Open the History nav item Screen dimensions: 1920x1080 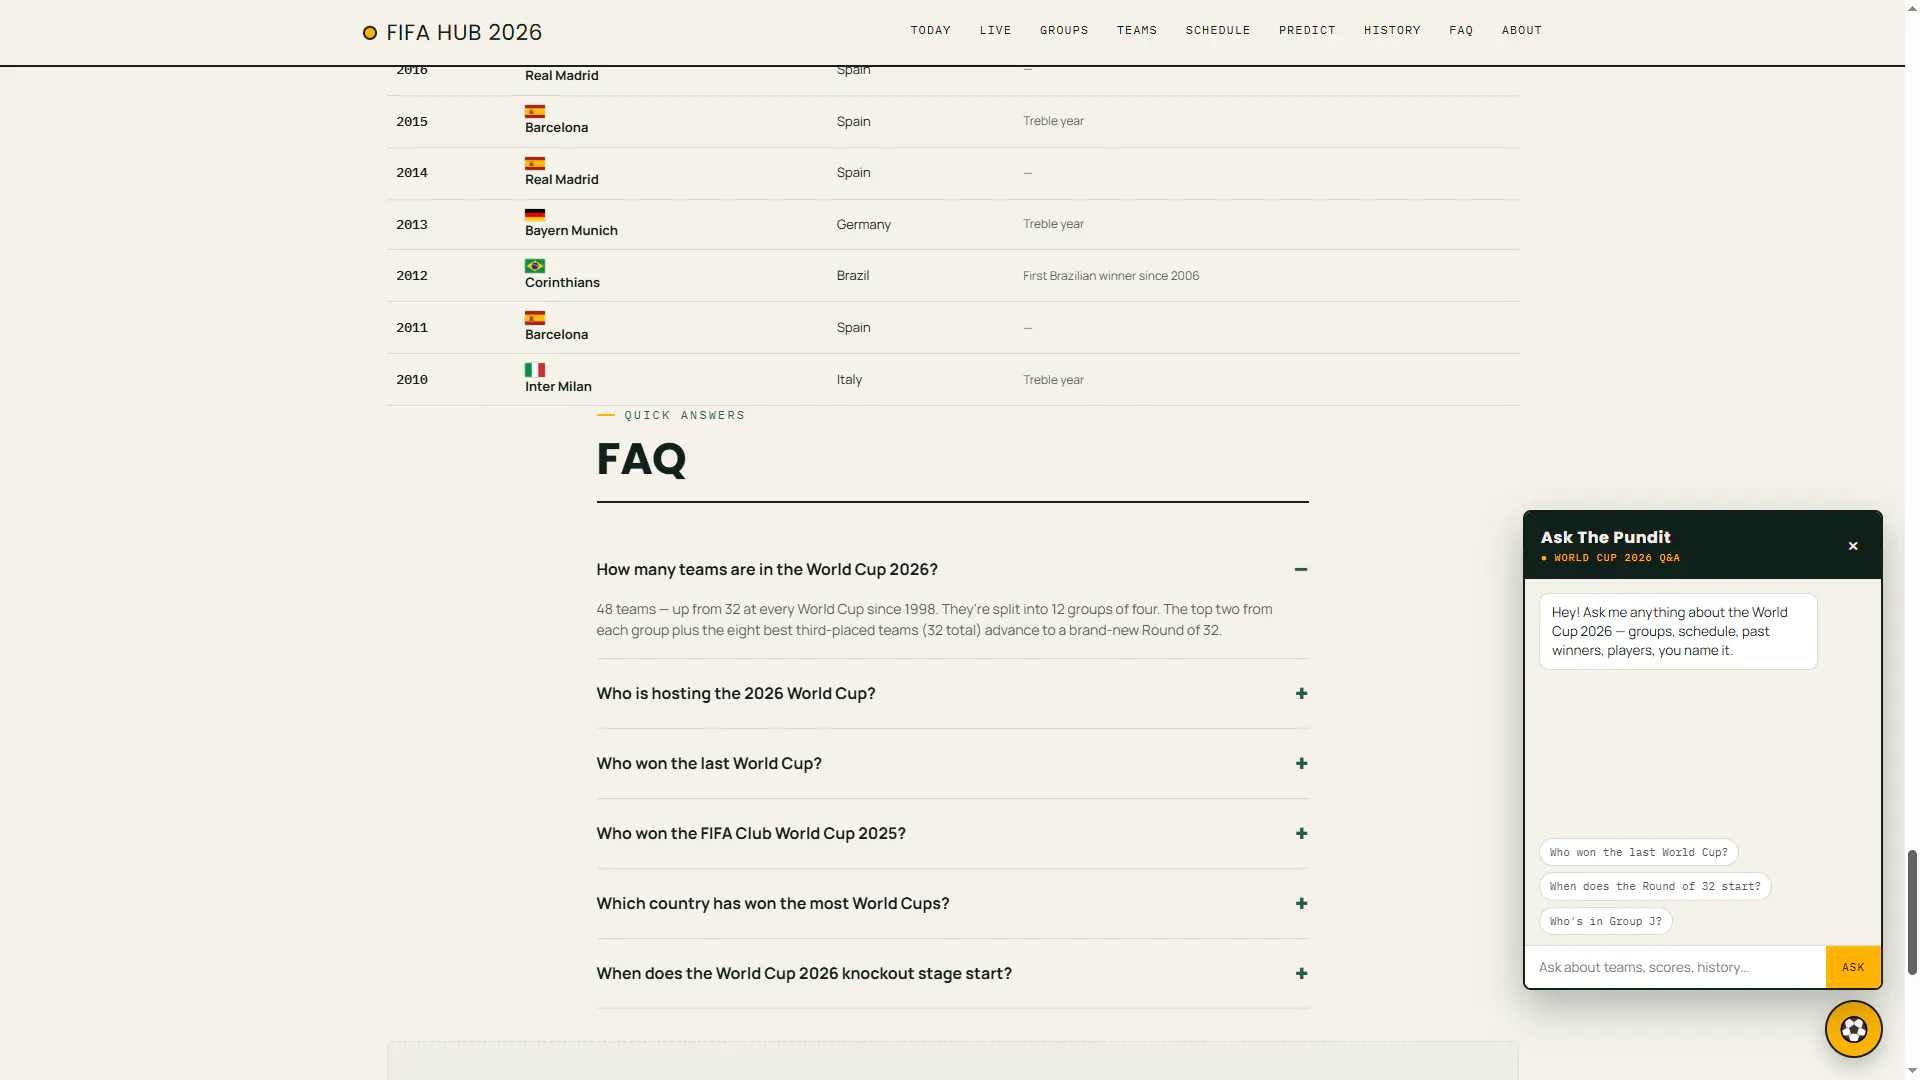1392,30
